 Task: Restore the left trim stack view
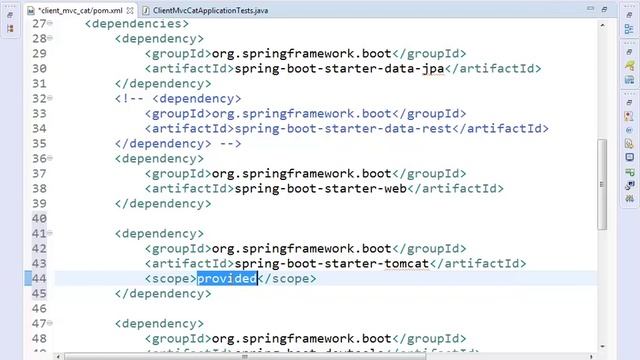click(x=10, y=15)
